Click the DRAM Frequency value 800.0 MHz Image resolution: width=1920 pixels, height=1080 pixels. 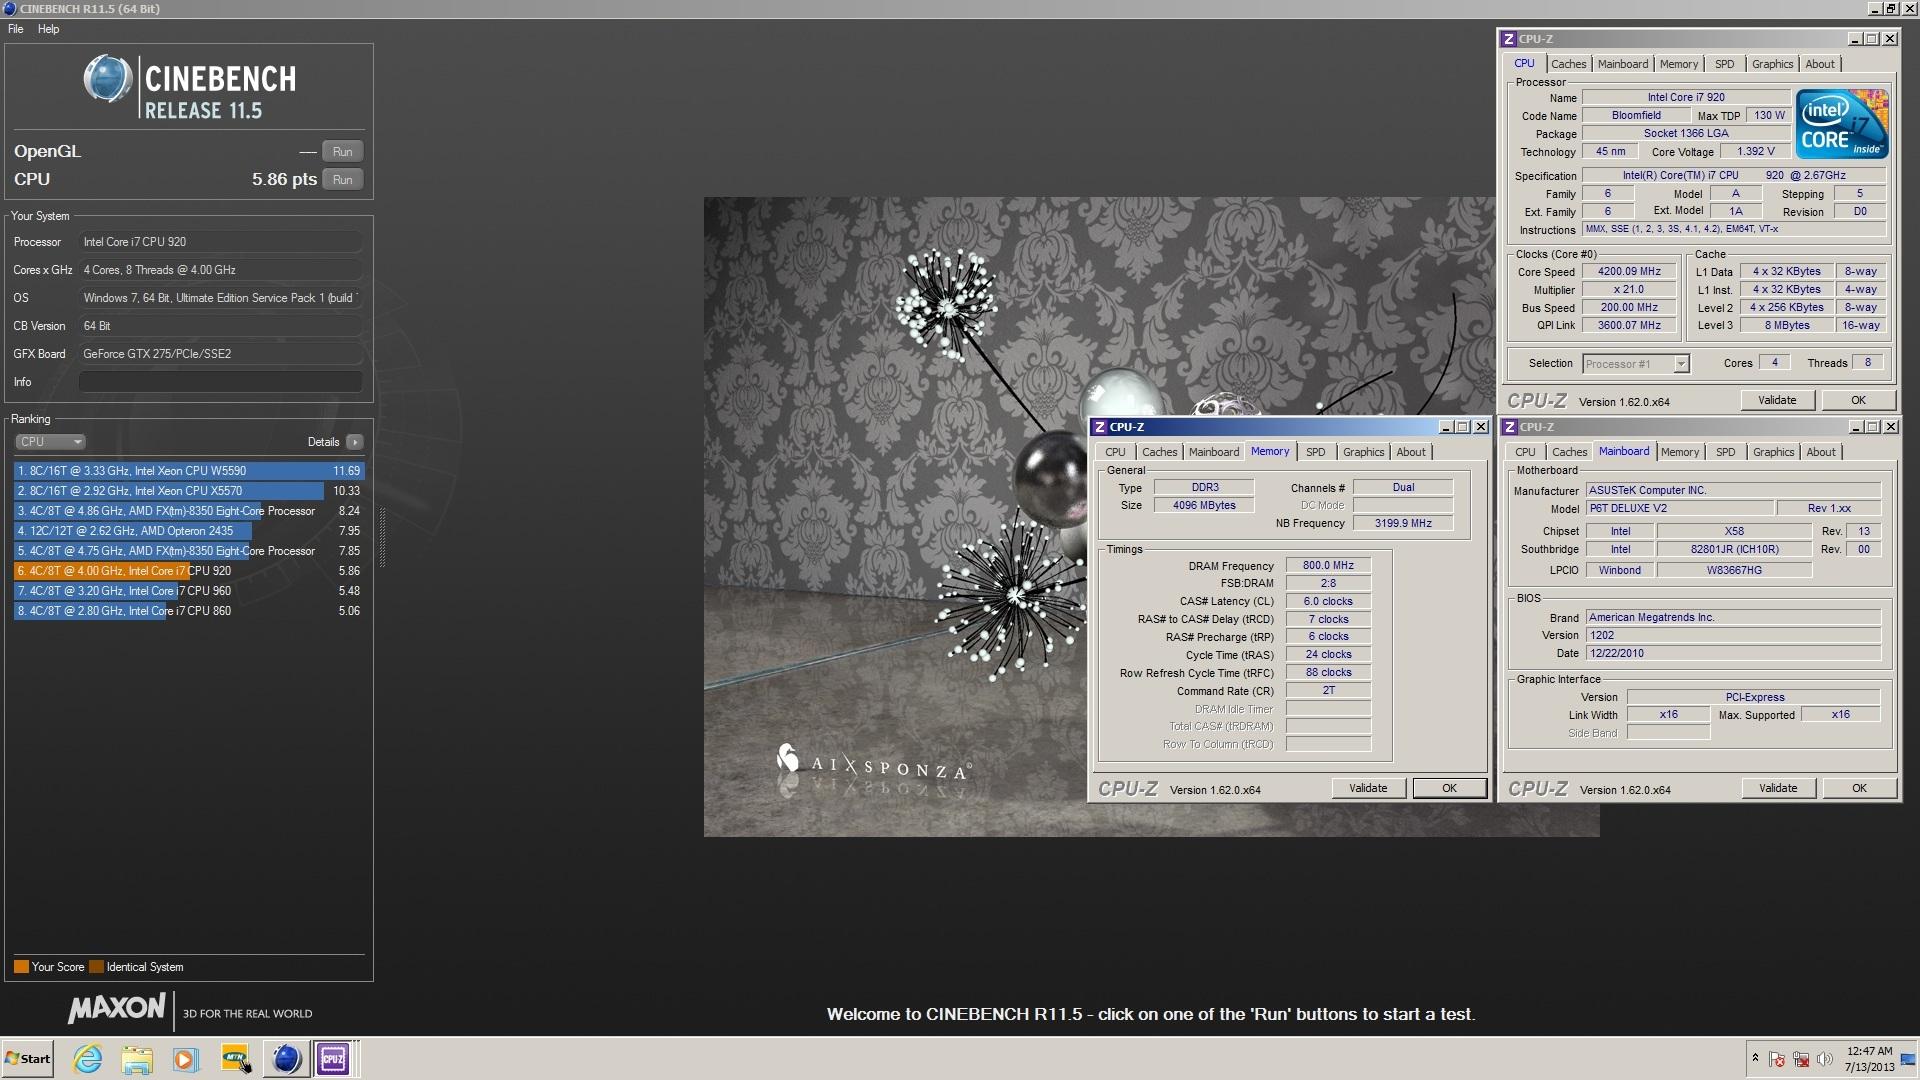(x=1328, y=566)
